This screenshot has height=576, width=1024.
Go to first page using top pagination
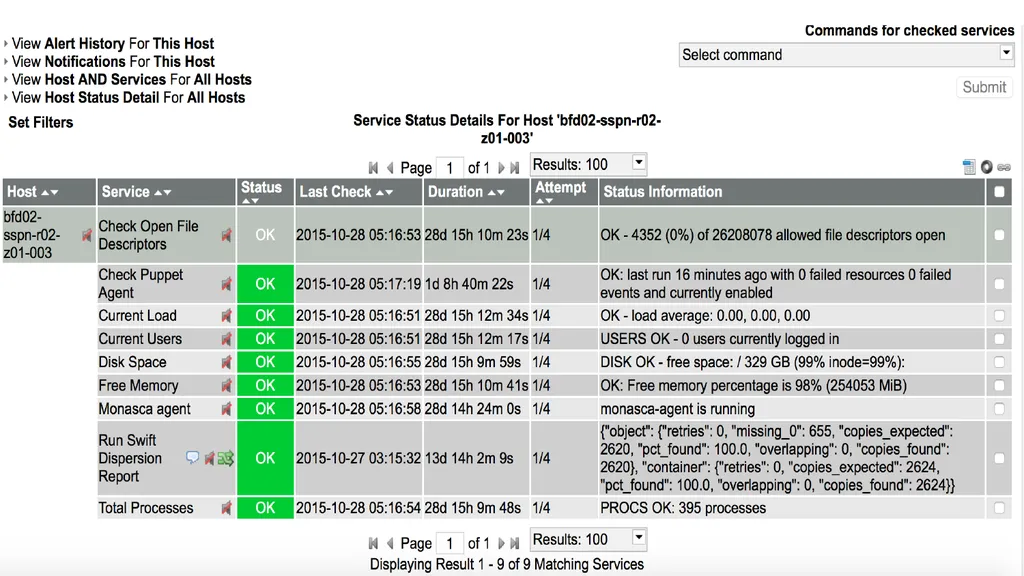tap(373, 168)
